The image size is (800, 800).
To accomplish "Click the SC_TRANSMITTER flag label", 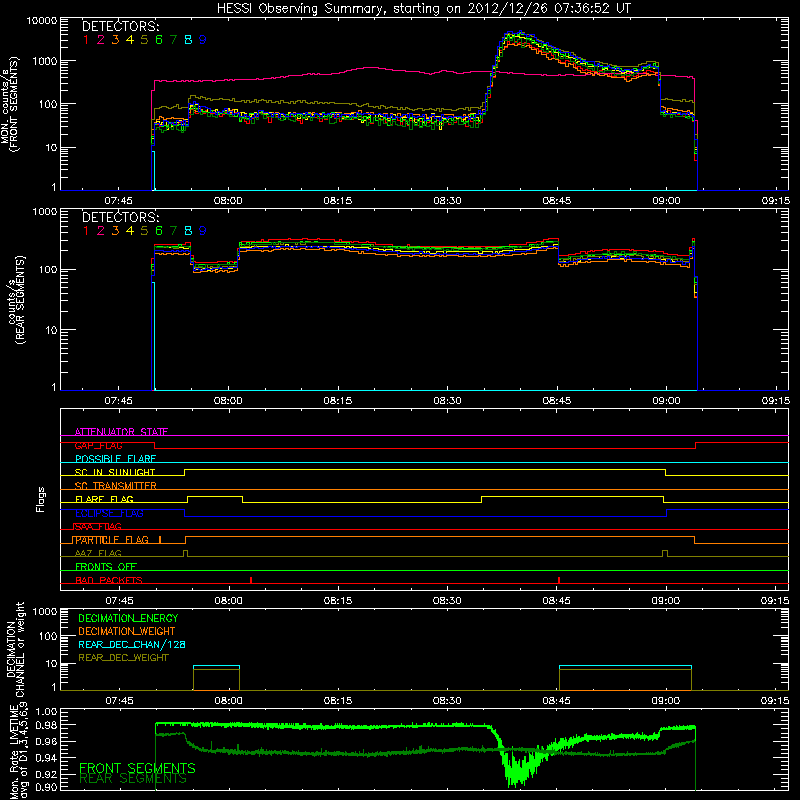I will pos(115,486).
